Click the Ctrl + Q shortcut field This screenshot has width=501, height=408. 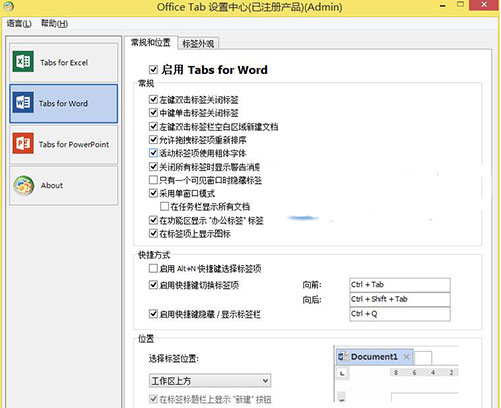click(x=400, y=314)
